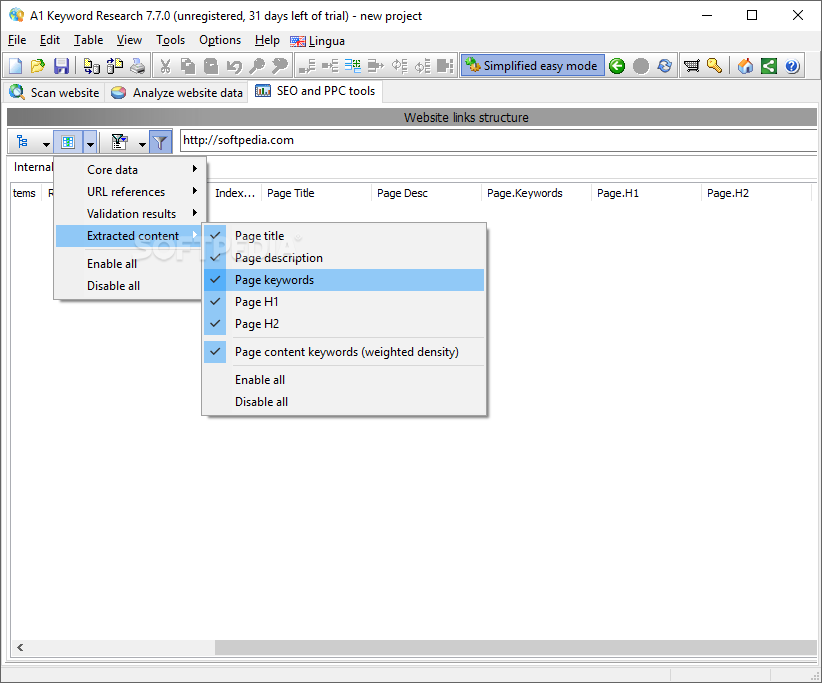Create a new project with blank-page icon
The height and width of the screenshot is (683, 822).
click(x=16, y=66)
